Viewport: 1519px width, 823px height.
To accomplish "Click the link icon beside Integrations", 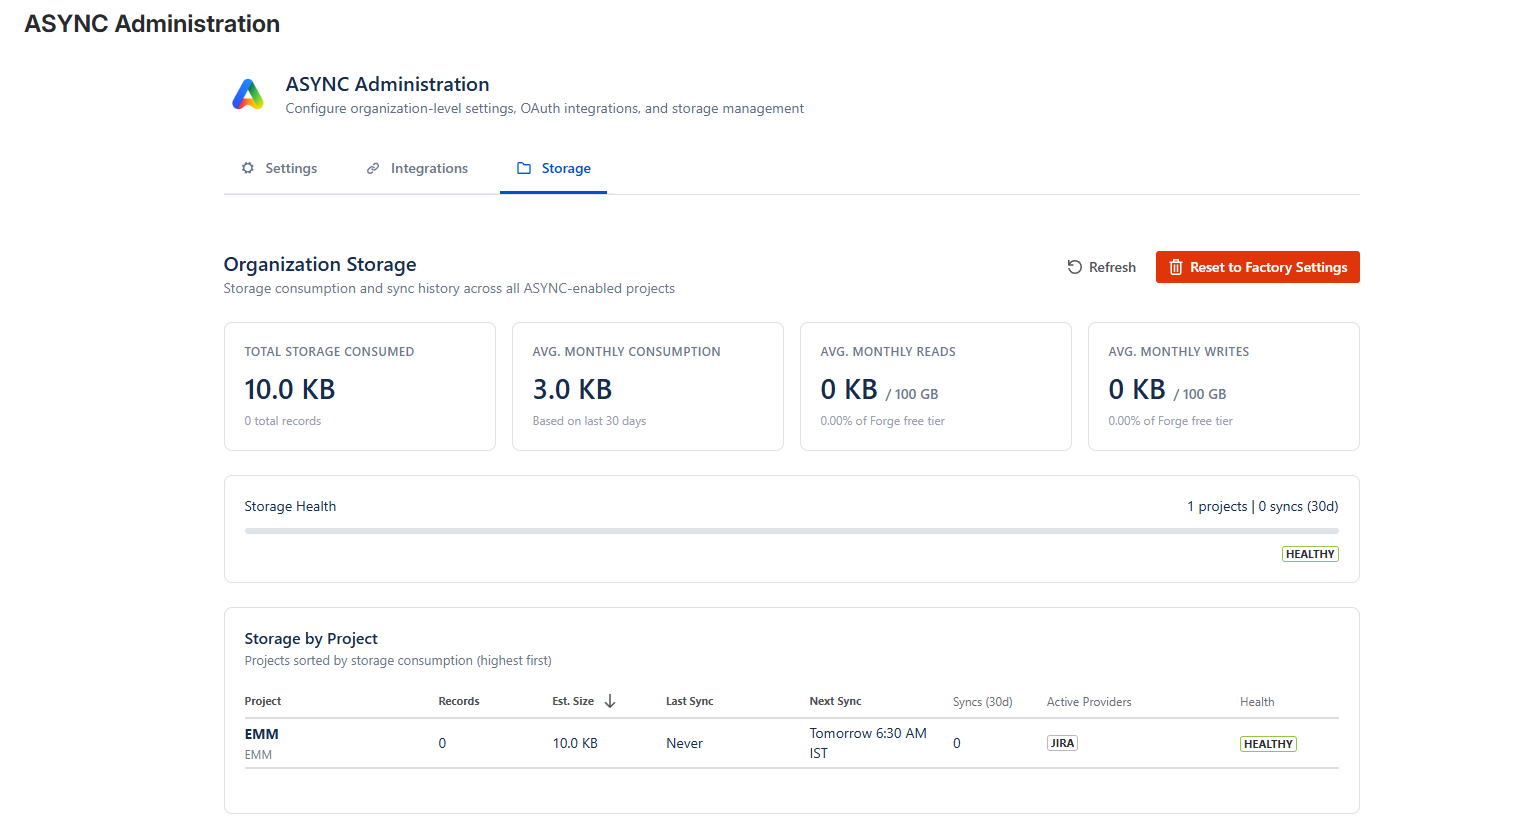I will 373,168.
